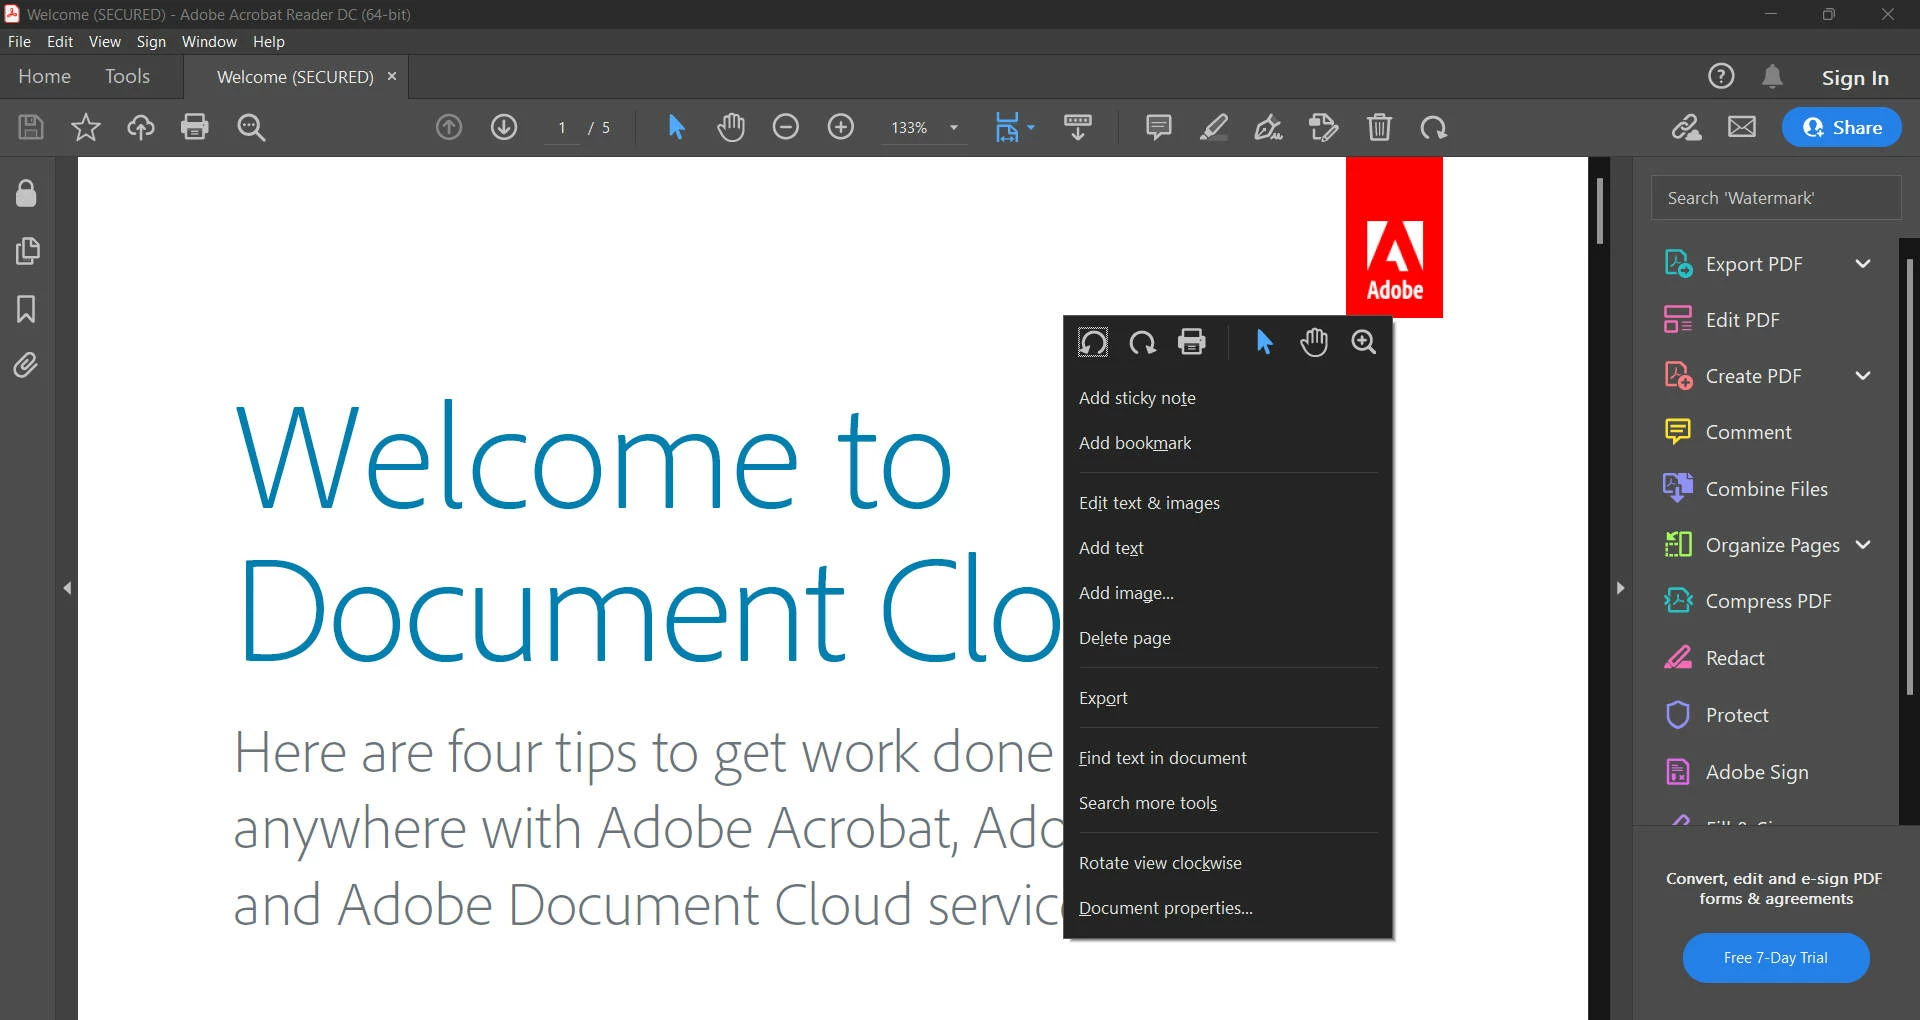Image resolution: width=1920 pixels, height=1020 pixels.
Task: Choose Find text in document
Action: [x=1228, y=758]
